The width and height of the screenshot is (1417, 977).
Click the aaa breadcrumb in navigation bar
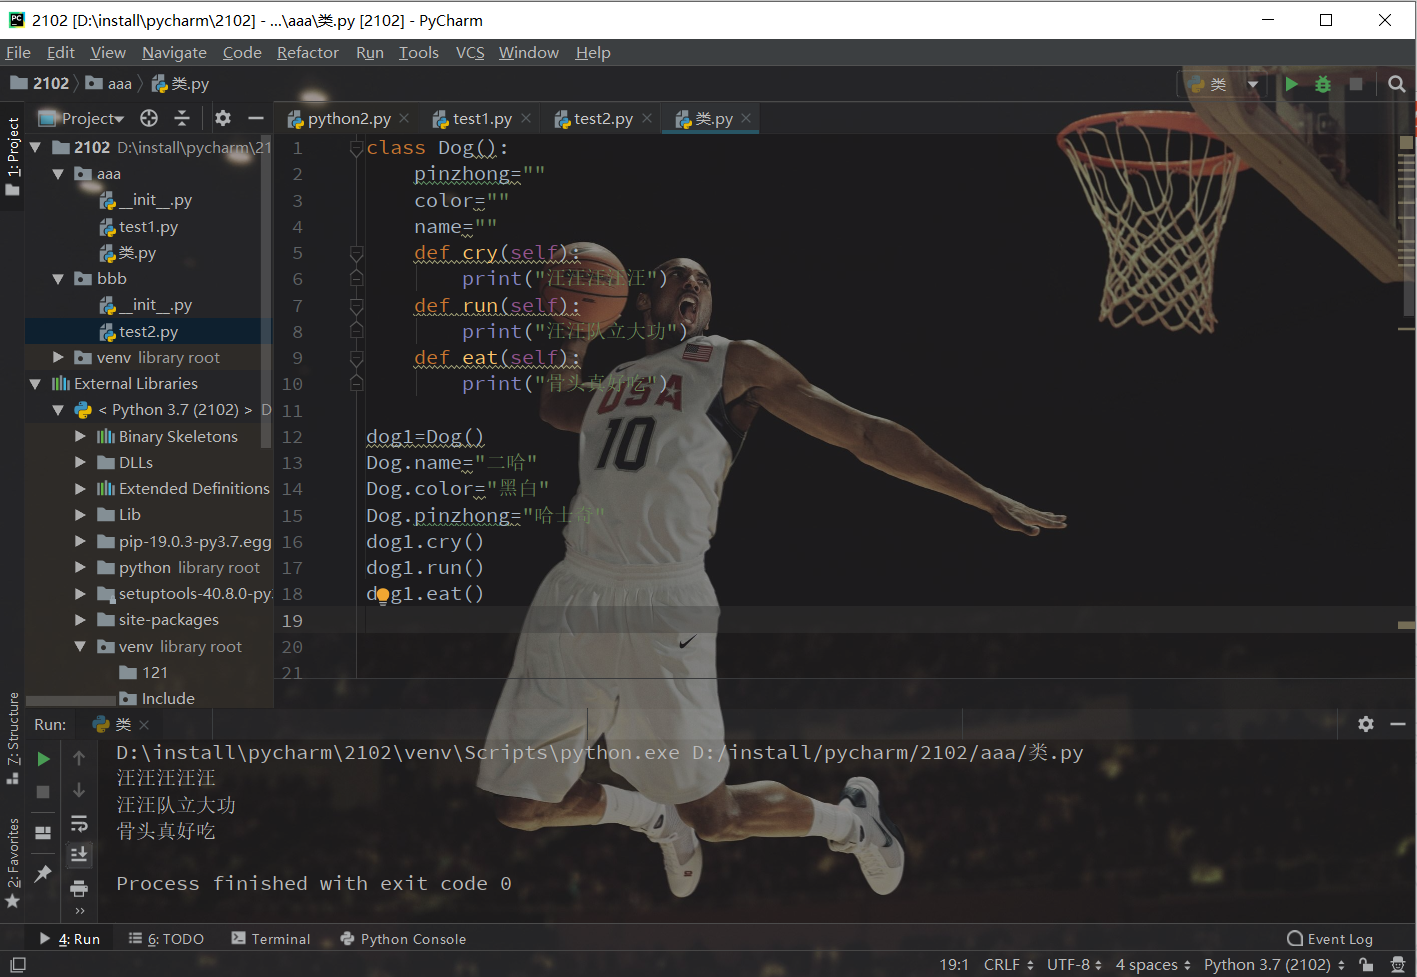pos(109,84)
